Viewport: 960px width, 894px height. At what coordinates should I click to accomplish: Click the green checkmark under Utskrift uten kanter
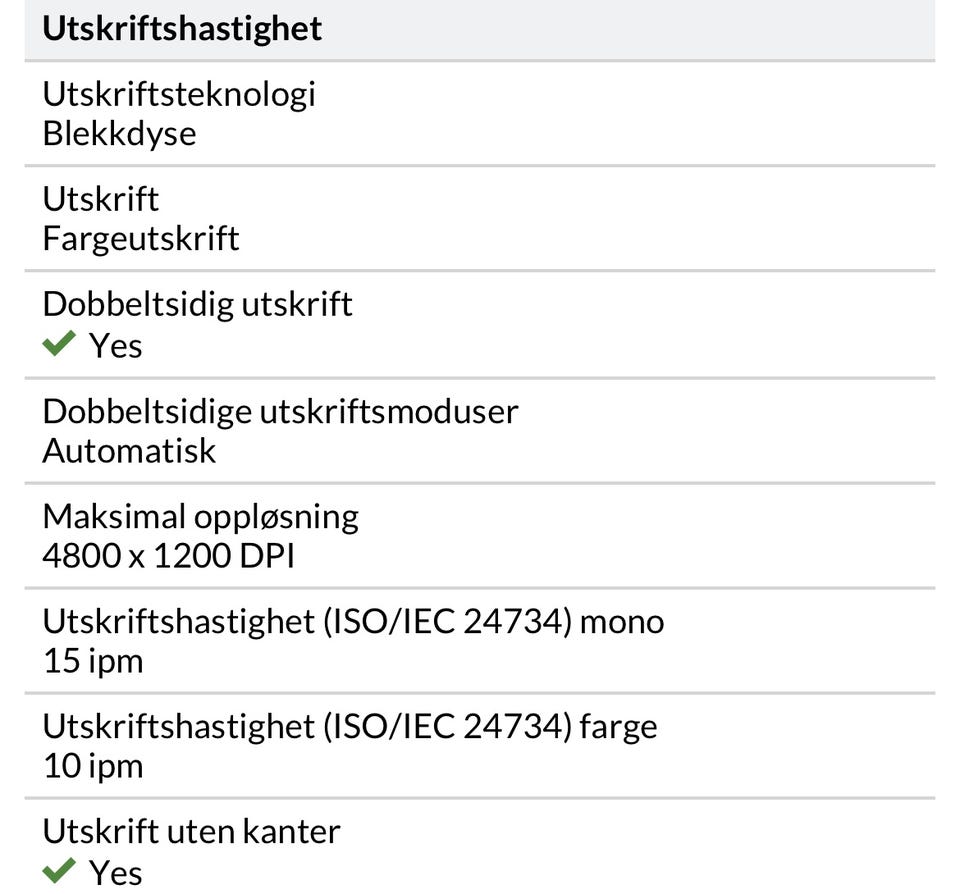[59, 871]
